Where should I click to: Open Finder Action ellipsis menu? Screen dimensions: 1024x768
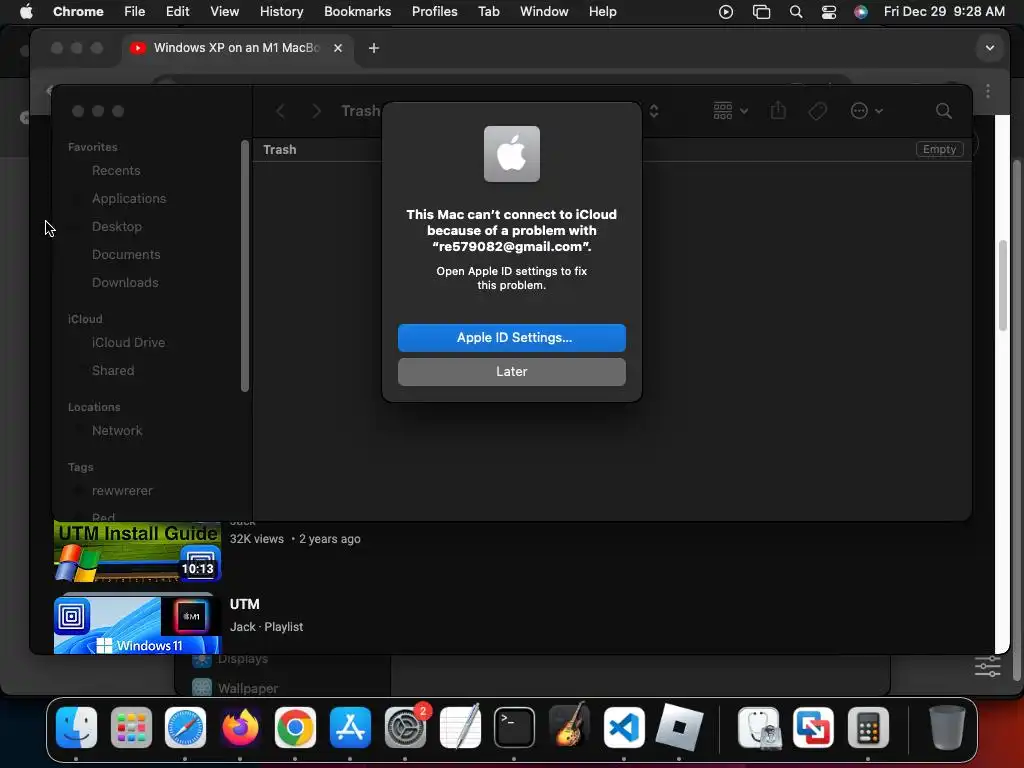[x=867, y=111]
